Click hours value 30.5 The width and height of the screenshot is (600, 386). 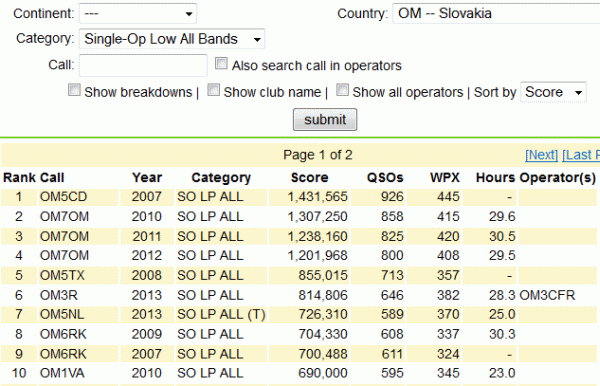502,236
